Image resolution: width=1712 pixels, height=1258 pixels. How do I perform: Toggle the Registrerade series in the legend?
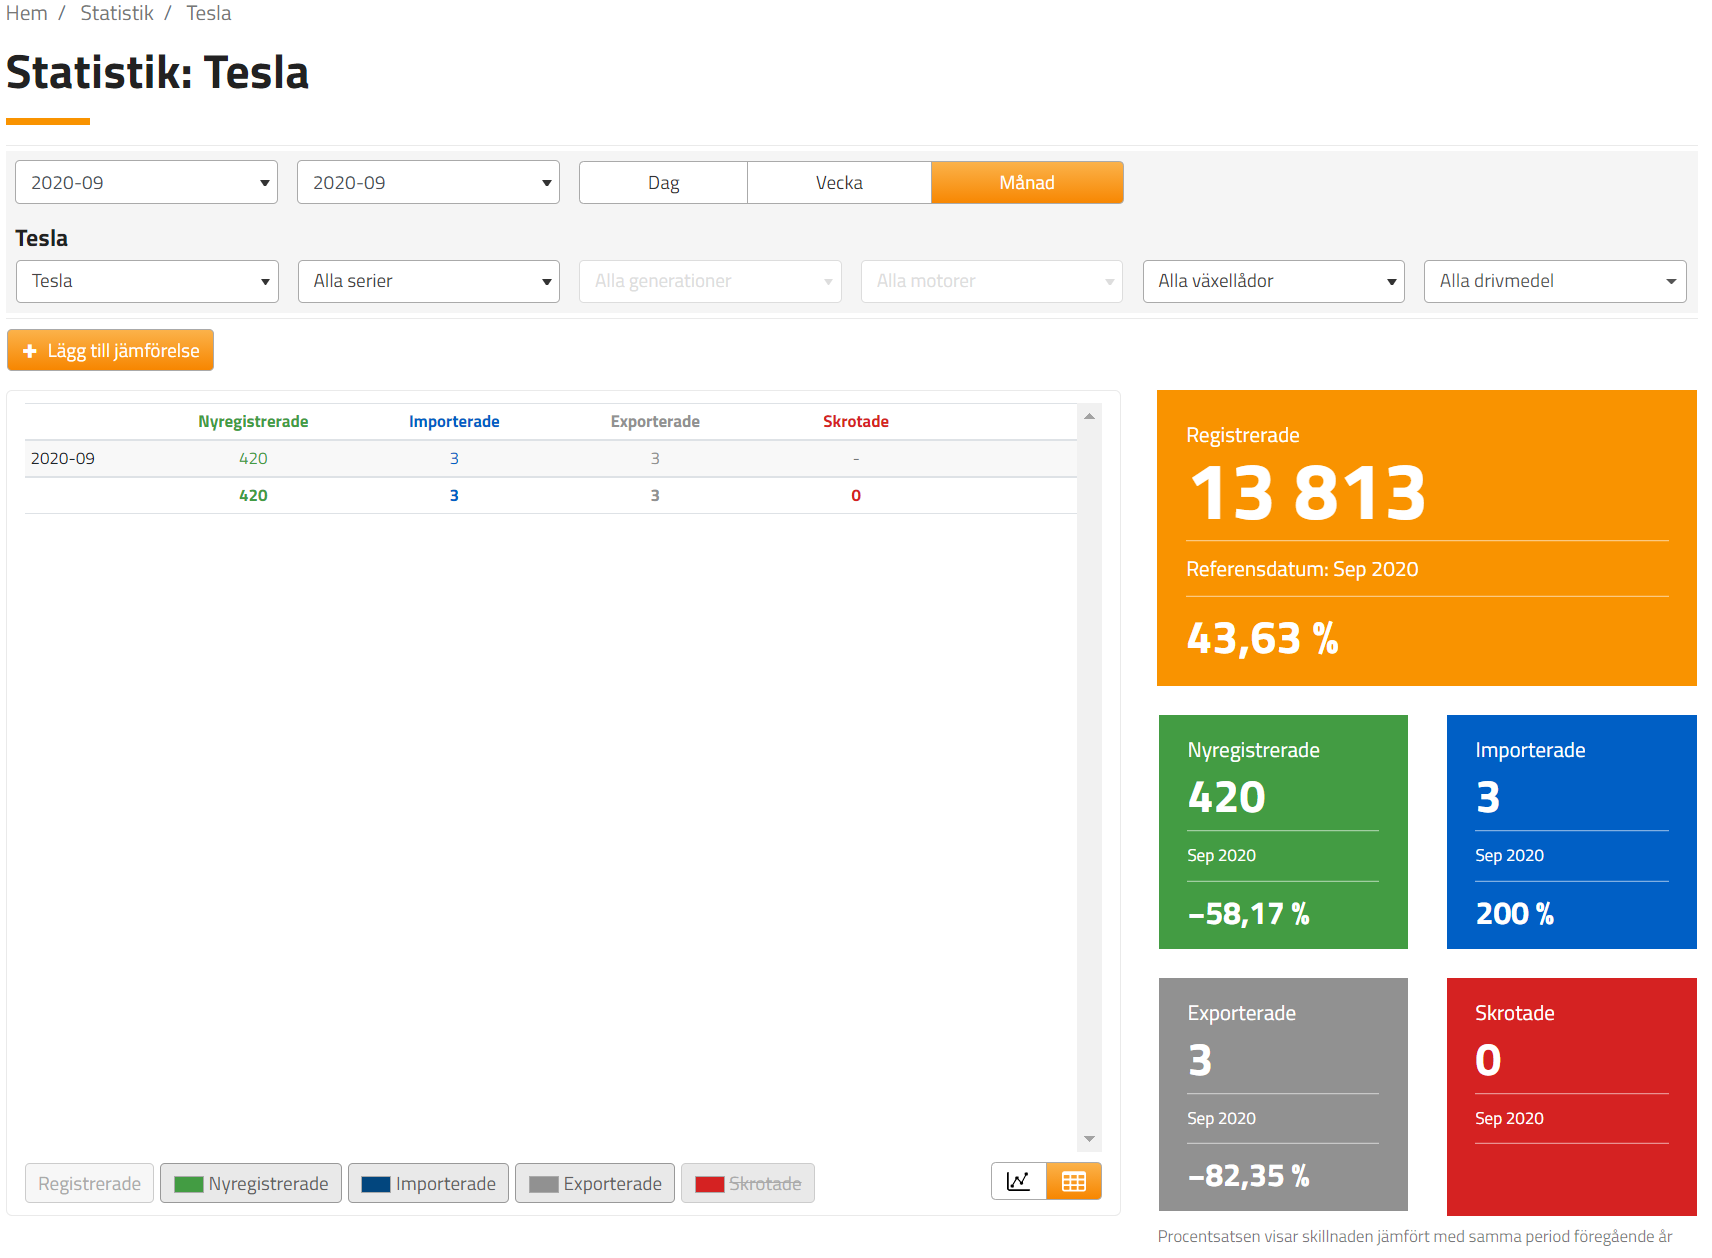tap(89, 1183)
